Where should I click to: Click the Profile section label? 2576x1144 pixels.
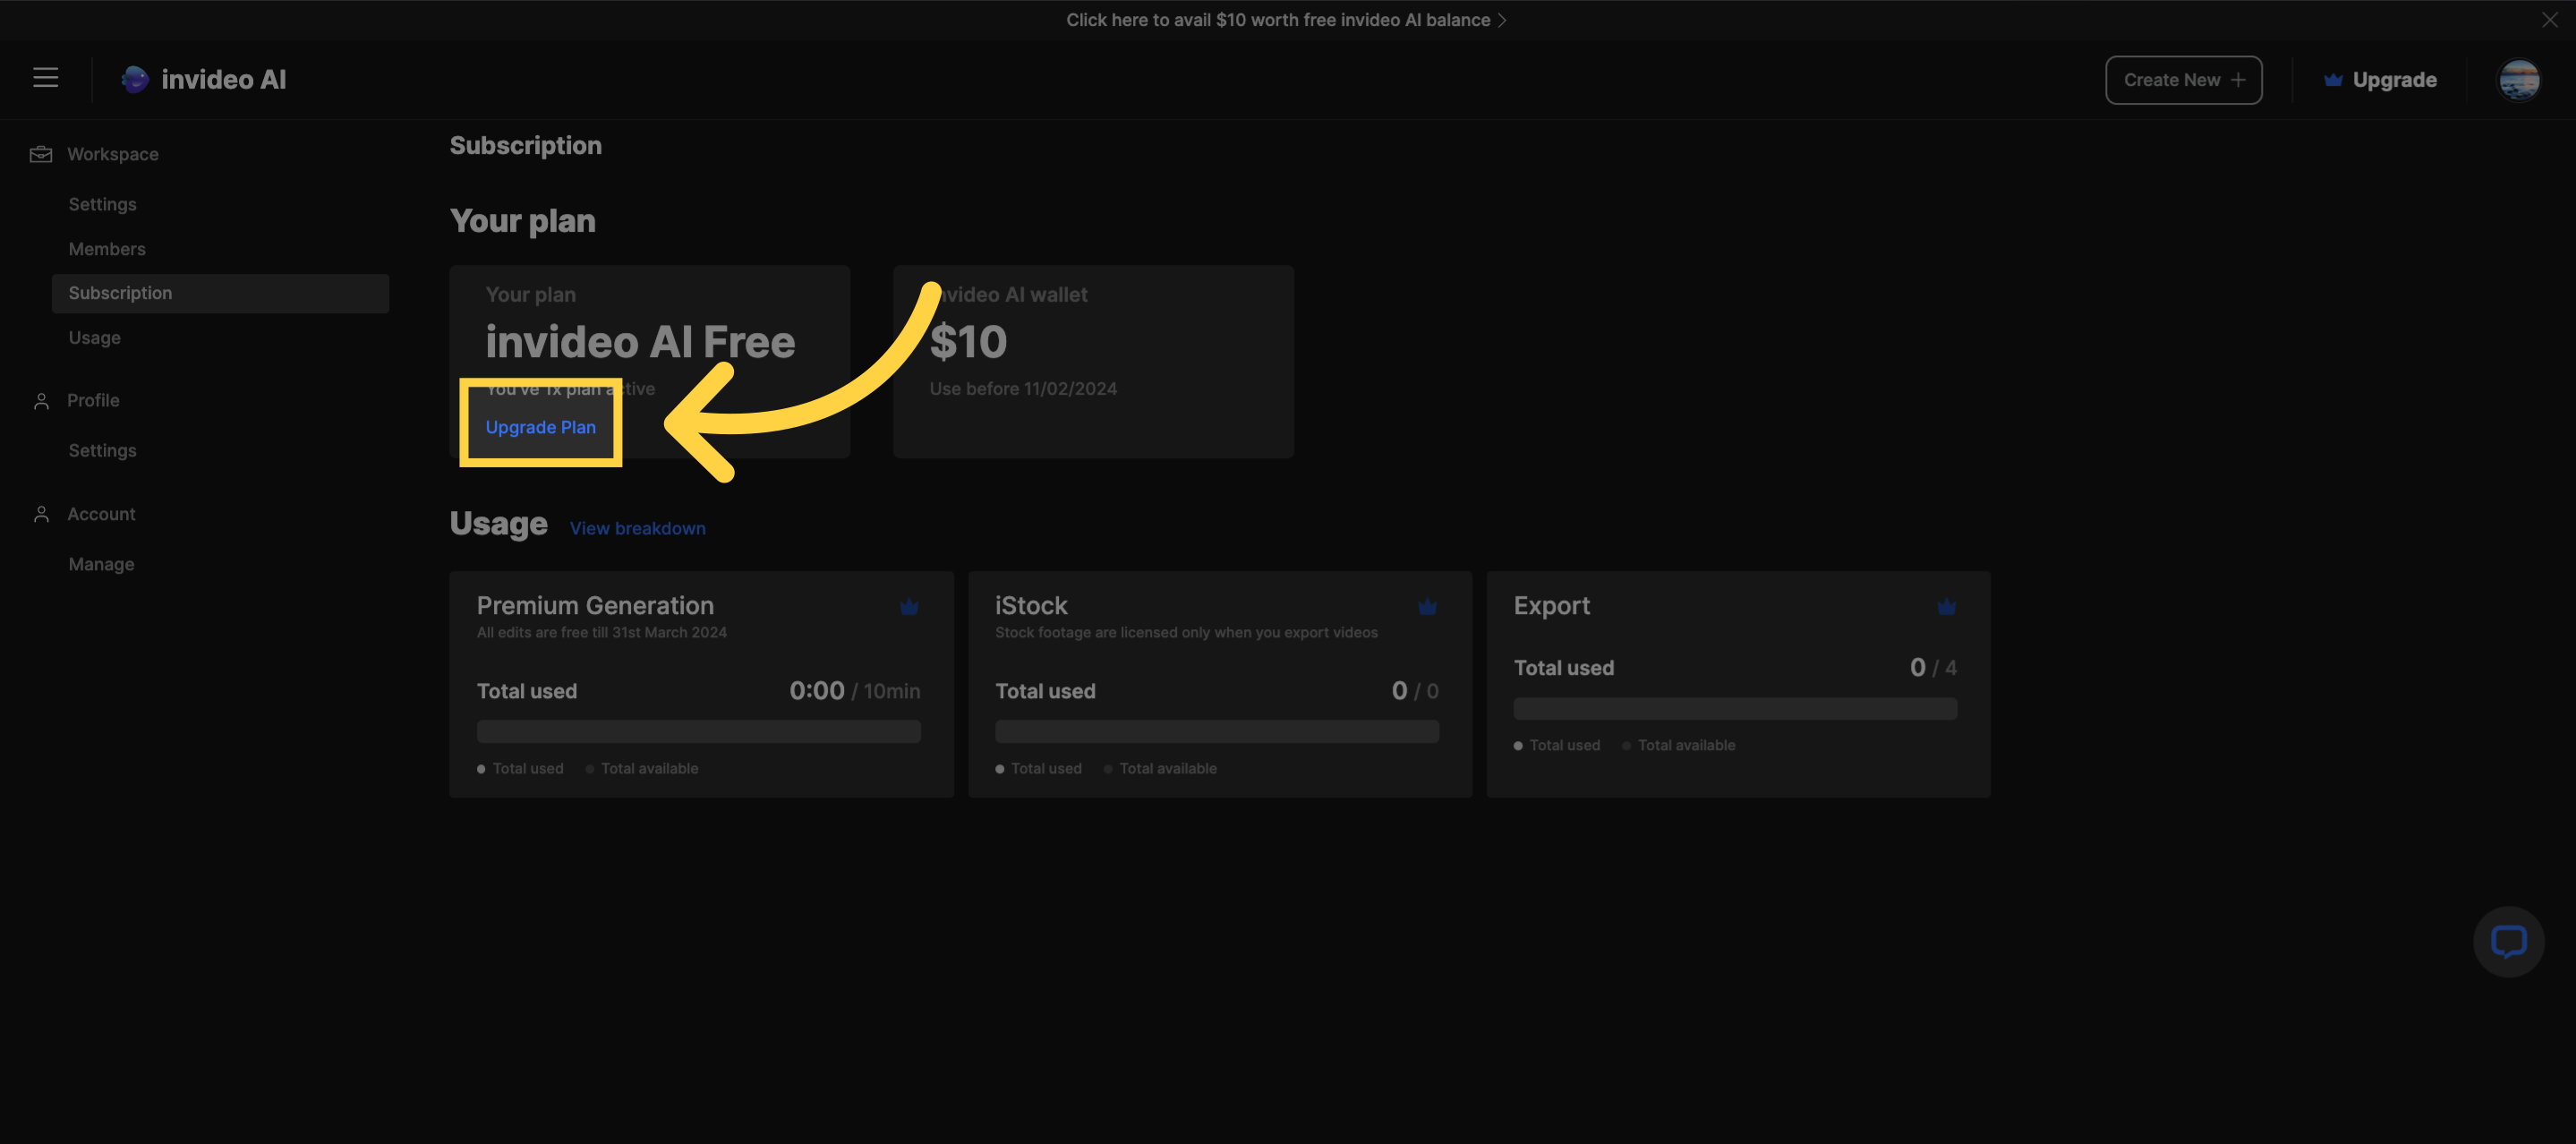point(93,400)
